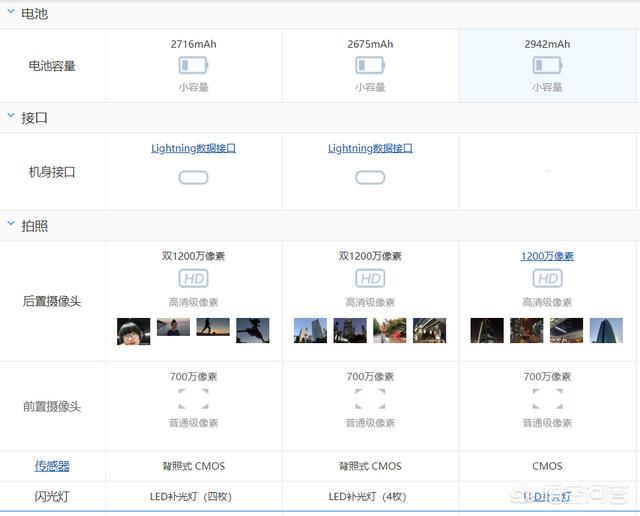Viewport: 640px width, 516px height.
Task: Select 700万像素 in first column
Action: [x=193, y=376]
